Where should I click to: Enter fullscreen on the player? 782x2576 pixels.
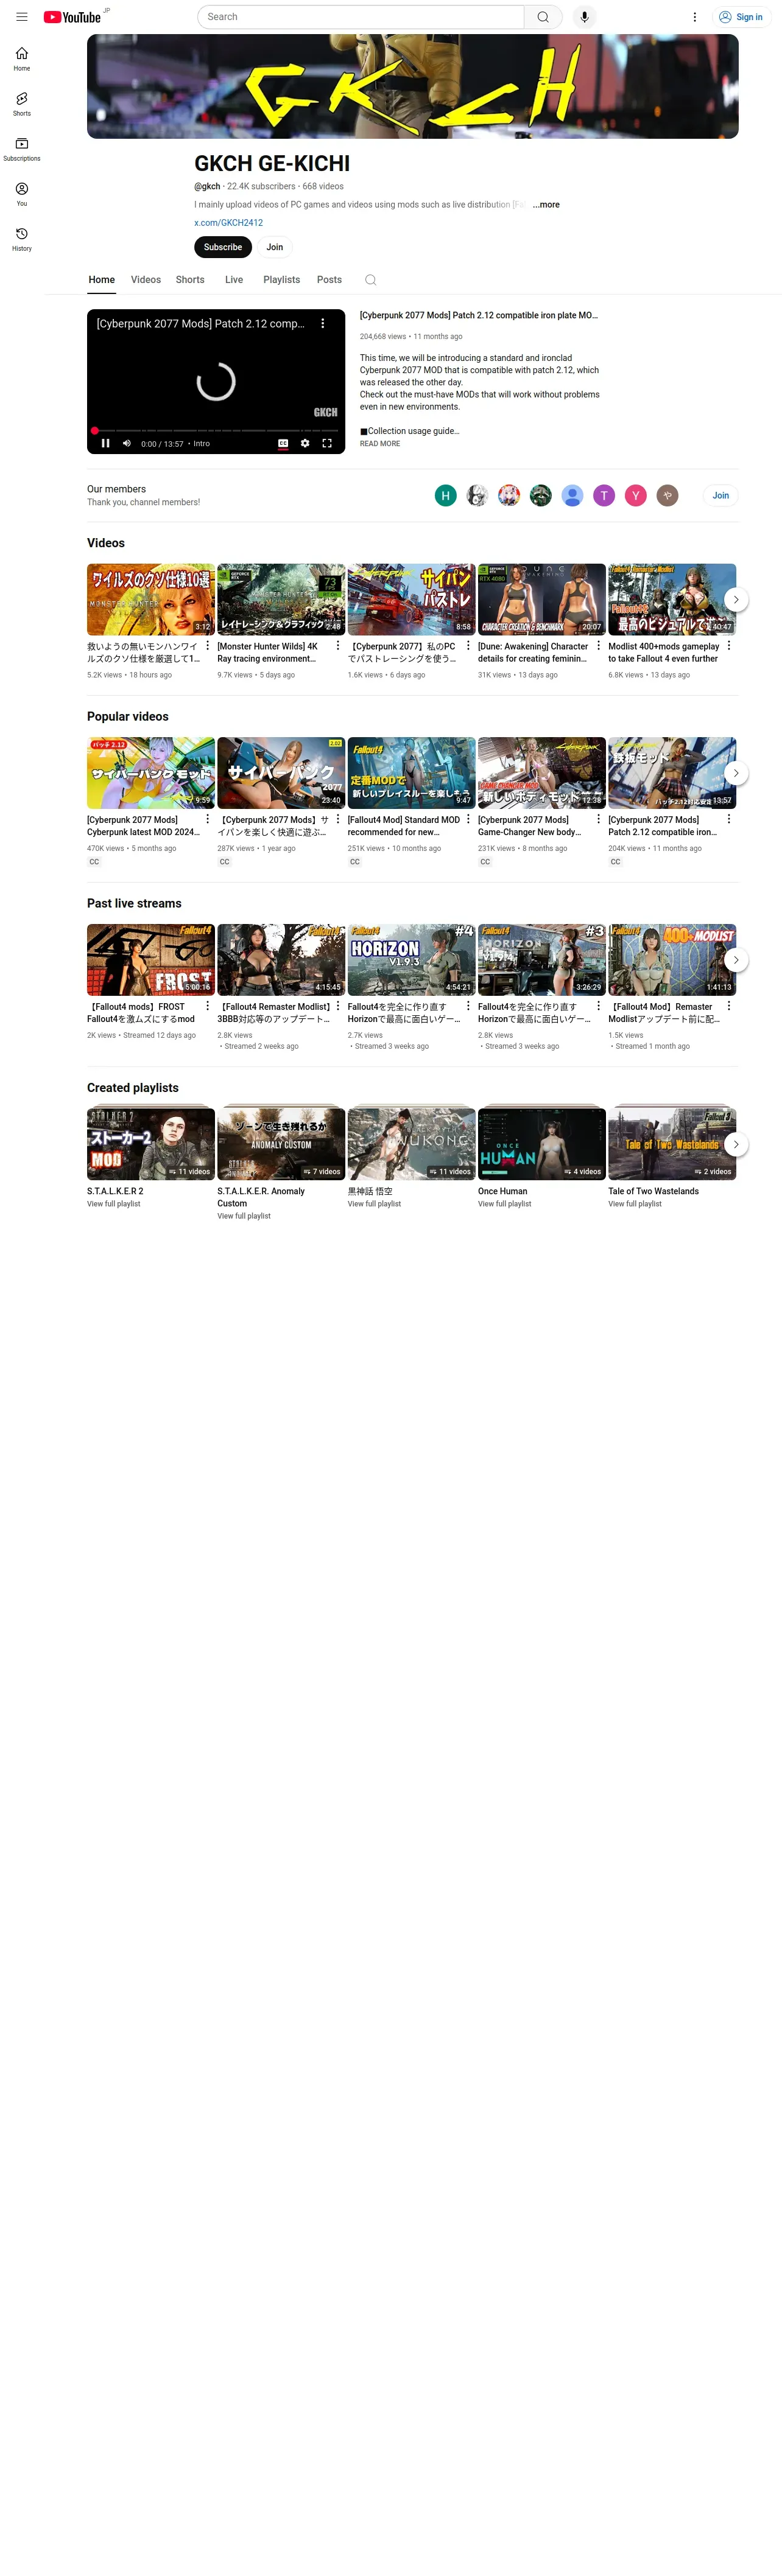click(327, 443)
